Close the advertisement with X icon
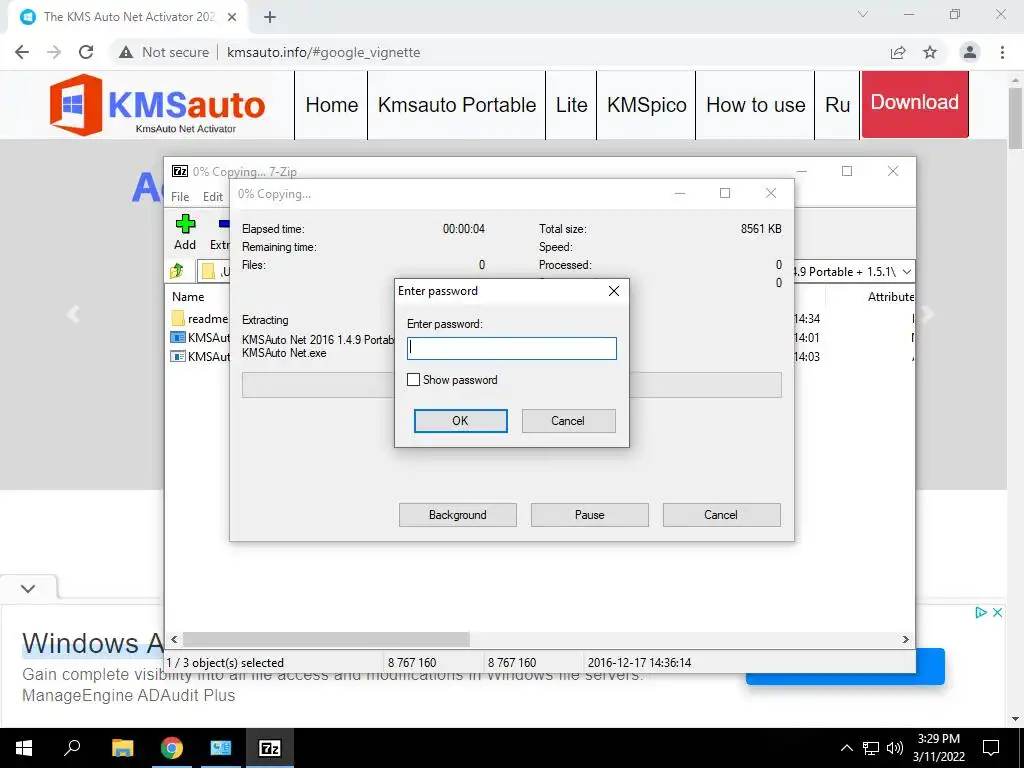Screen dimensions: 1024x768 pyautogui.click(x=997, y=613)
